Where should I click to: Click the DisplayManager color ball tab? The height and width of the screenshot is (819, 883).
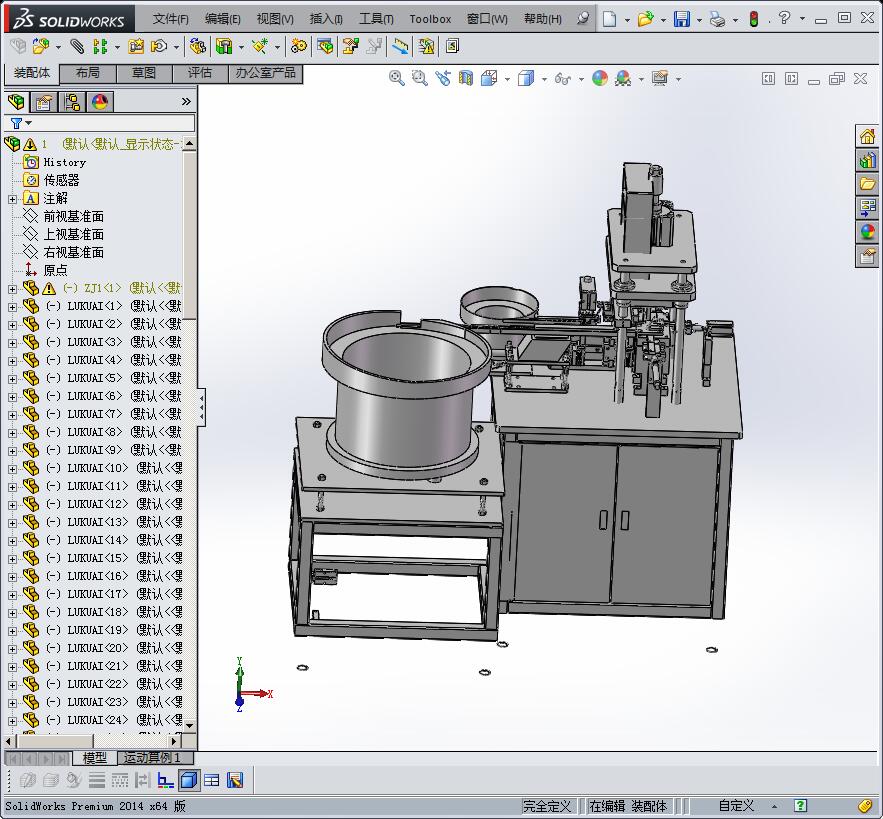tap(100, 102)
